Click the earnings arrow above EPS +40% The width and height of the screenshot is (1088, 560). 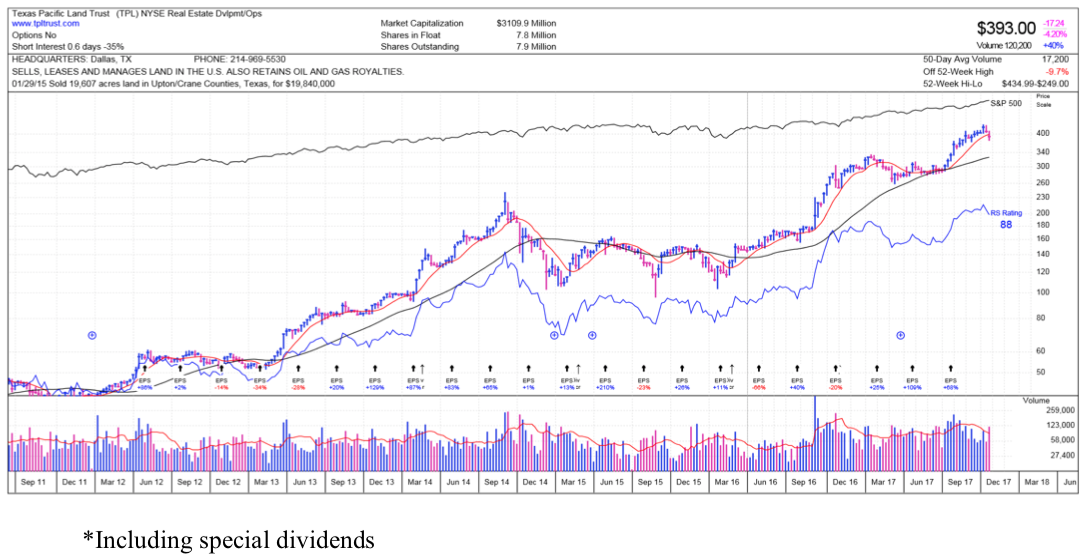[x=797, y=368]
